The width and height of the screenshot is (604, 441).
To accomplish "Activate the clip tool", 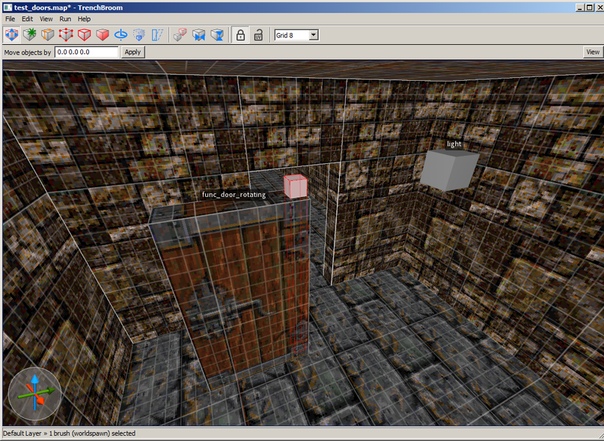I will pos(47,35).
